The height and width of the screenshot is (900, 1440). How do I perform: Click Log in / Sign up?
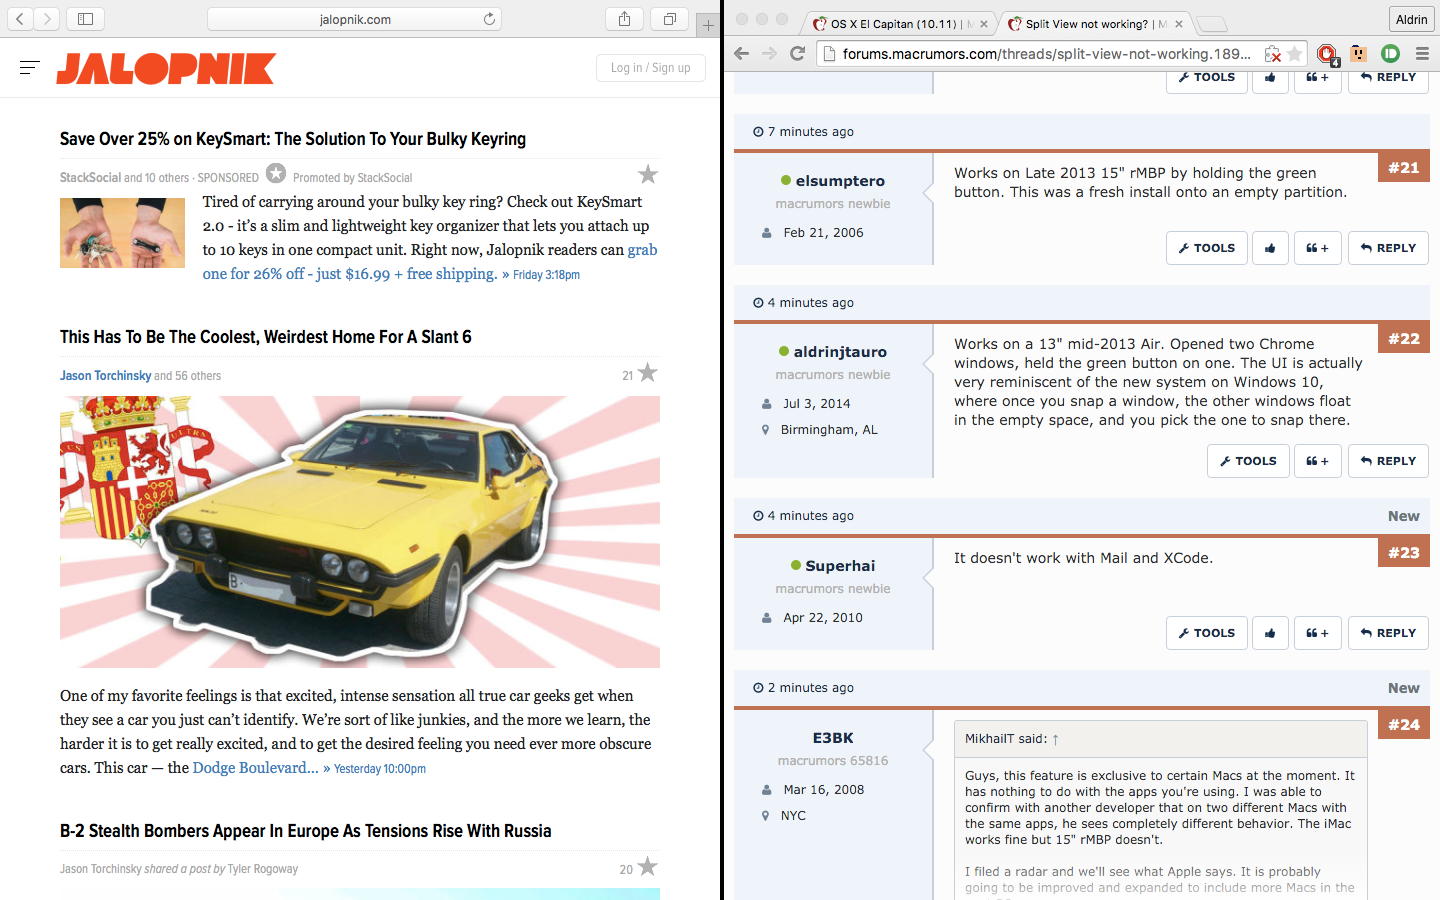651,68
